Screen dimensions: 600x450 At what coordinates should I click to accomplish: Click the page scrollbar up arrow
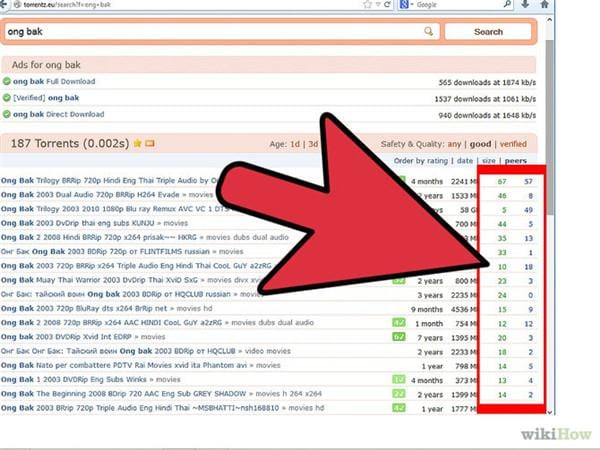tap(549, 20)
